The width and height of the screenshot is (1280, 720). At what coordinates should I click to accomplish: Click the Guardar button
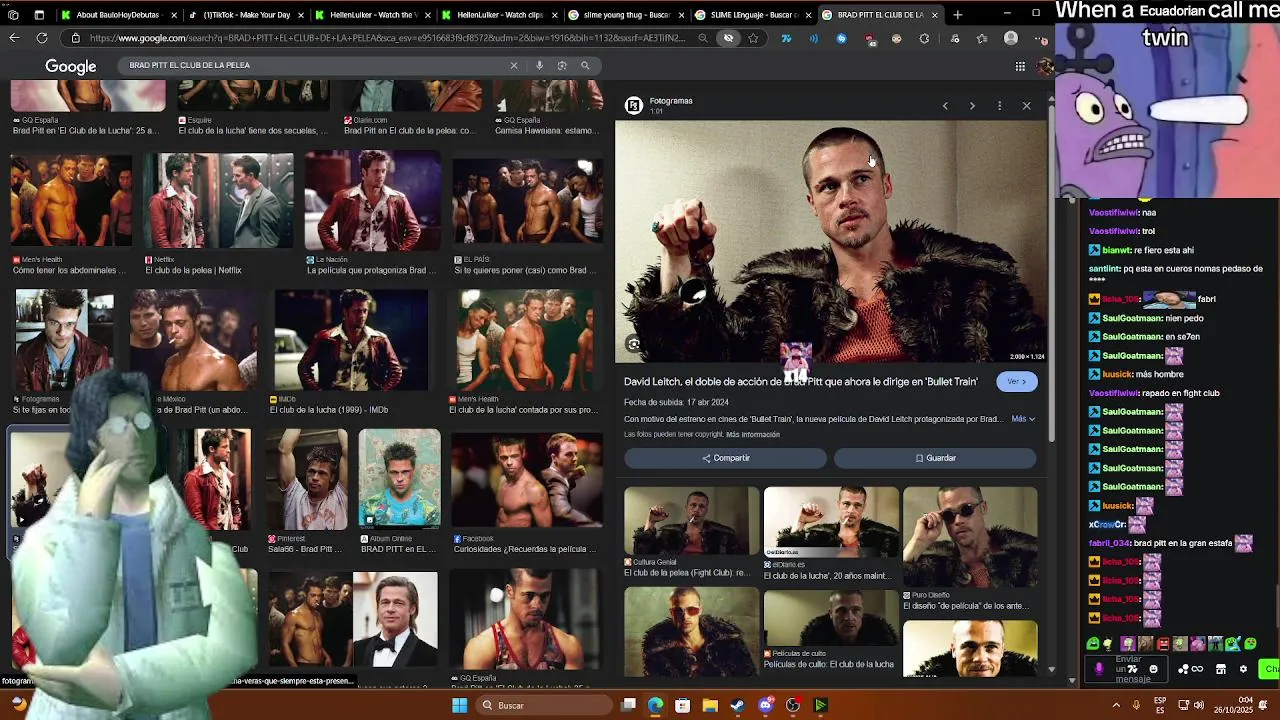point(935,458)
